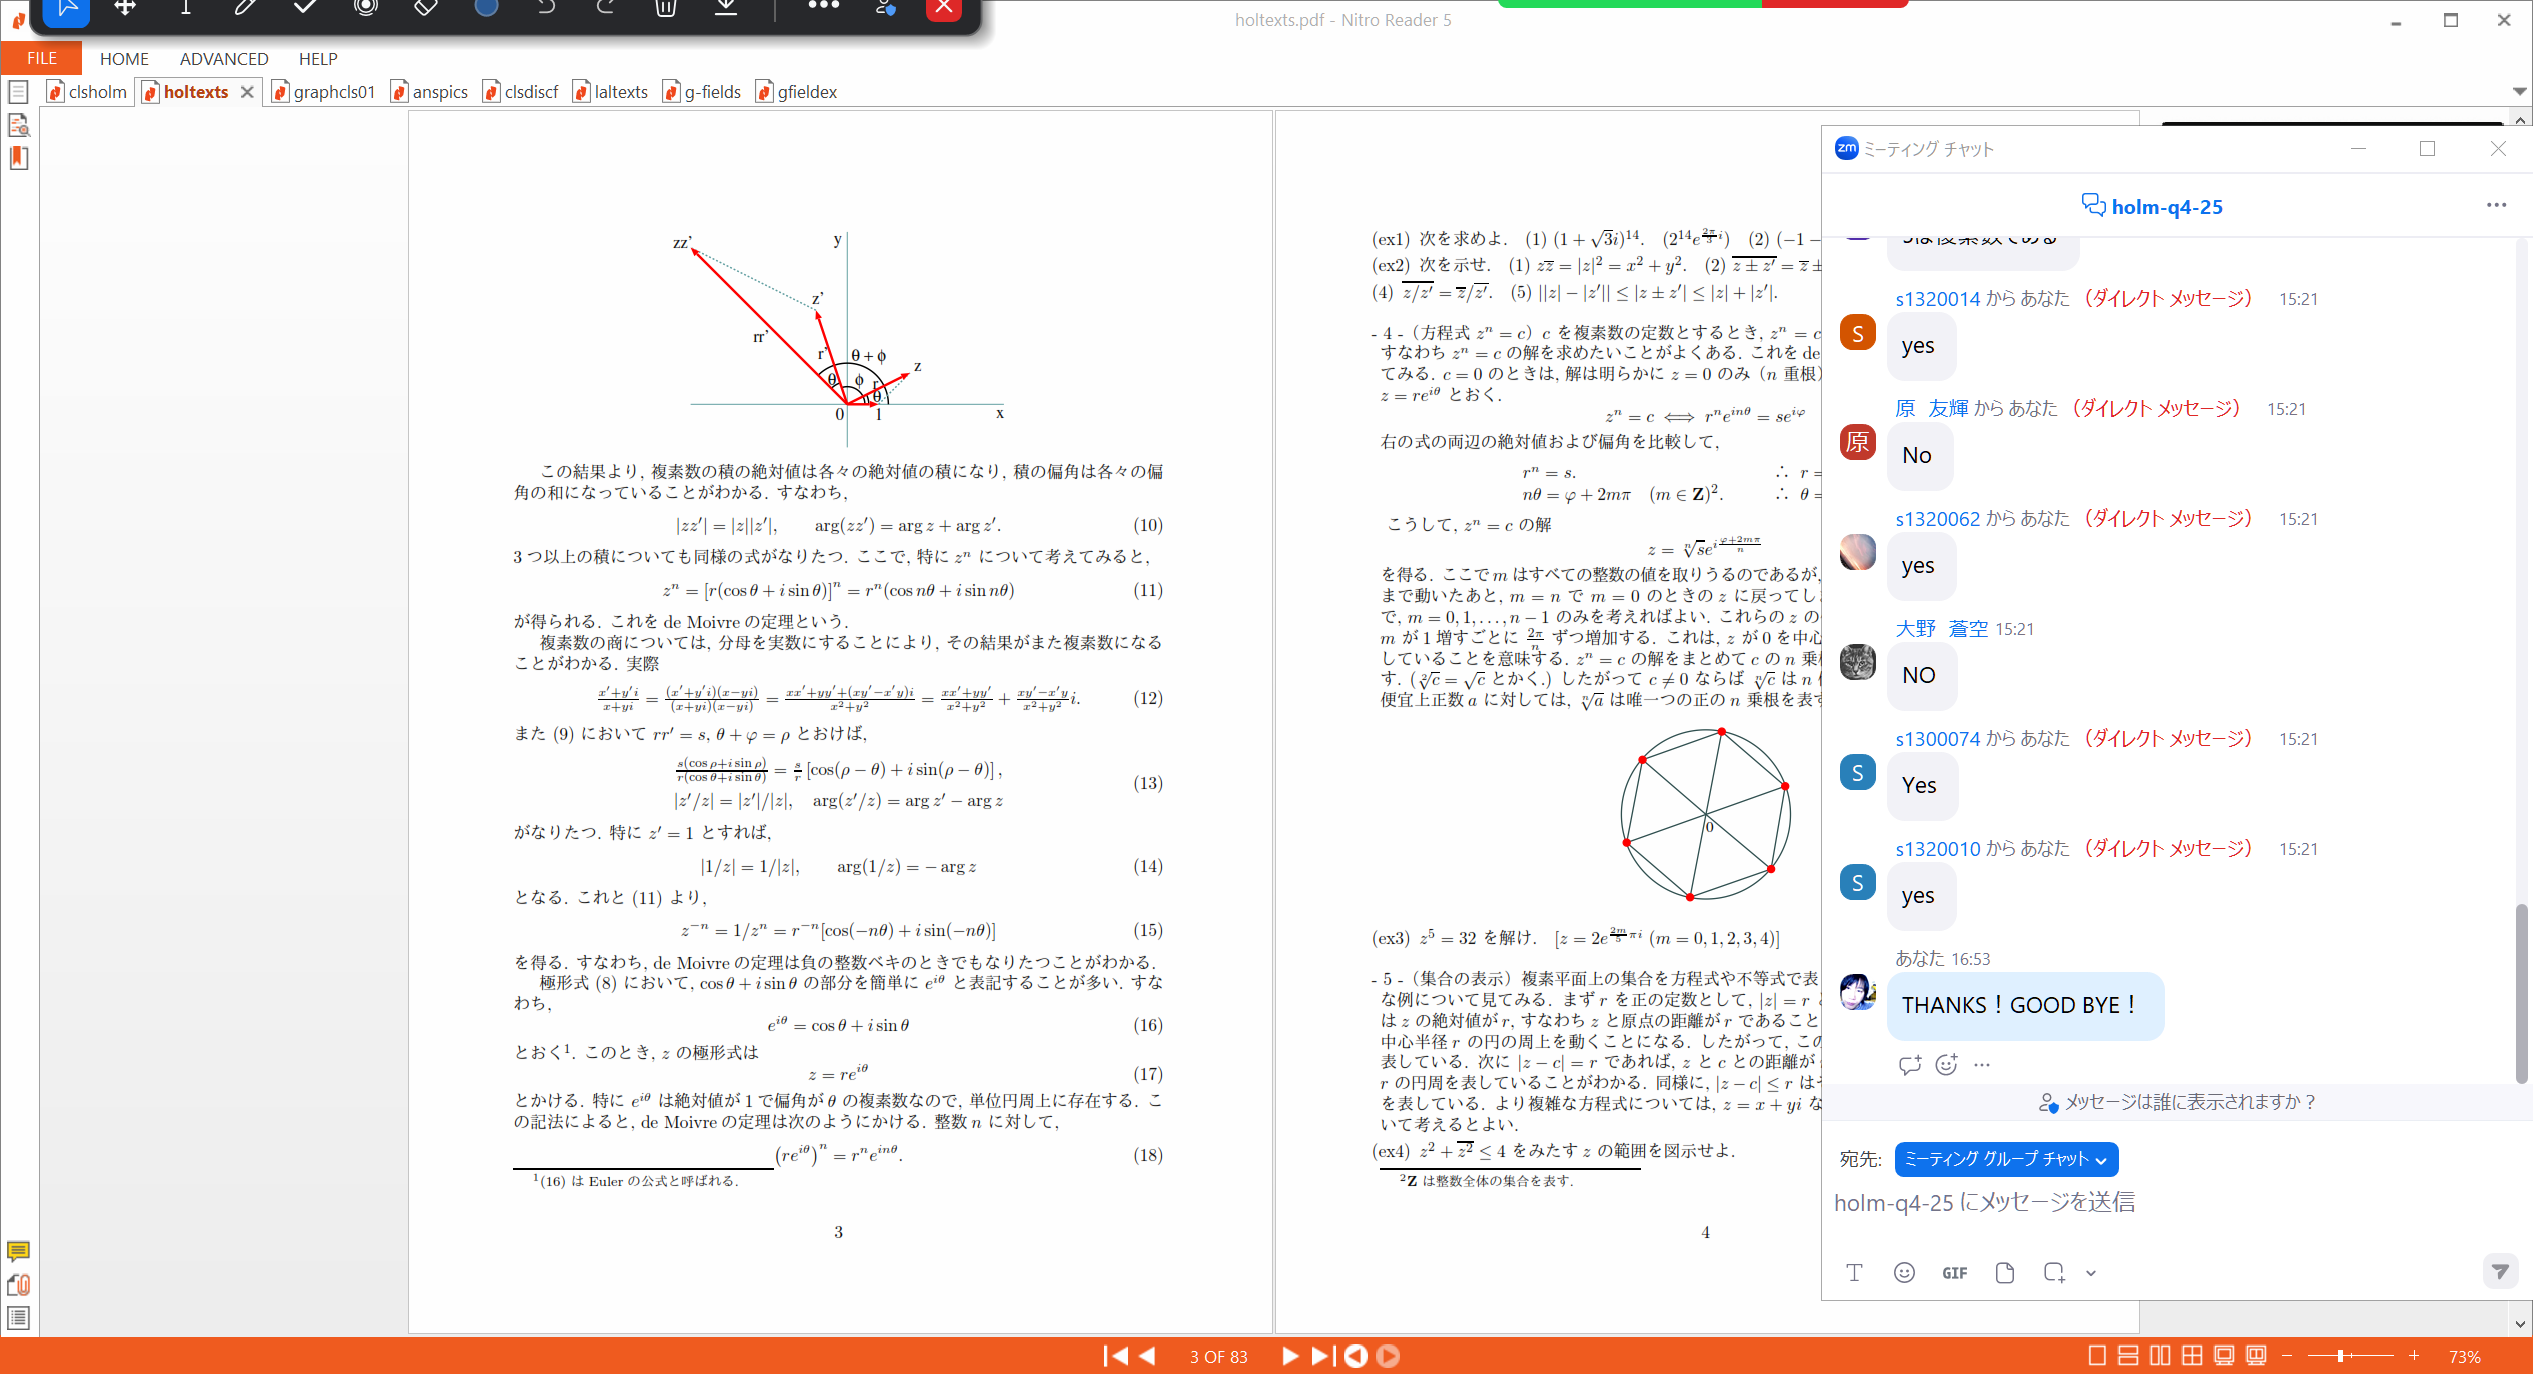Select the pencil annotation tool

[243, 8]
